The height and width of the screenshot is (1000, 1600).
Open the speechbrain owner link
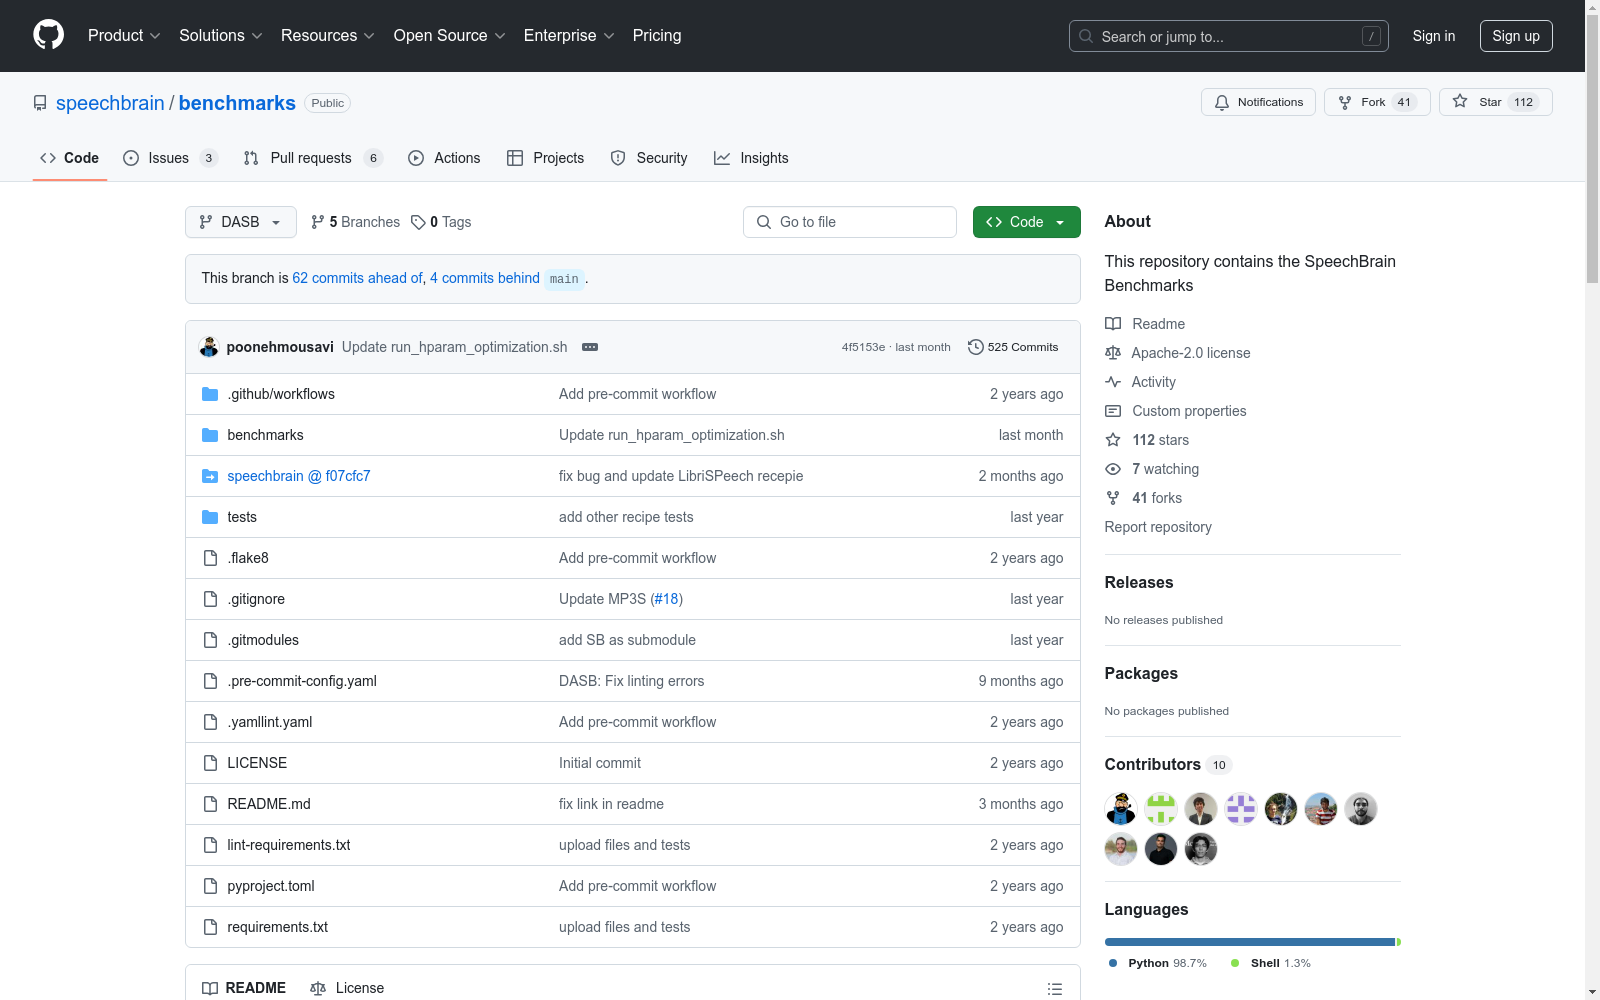coord(110,103)
